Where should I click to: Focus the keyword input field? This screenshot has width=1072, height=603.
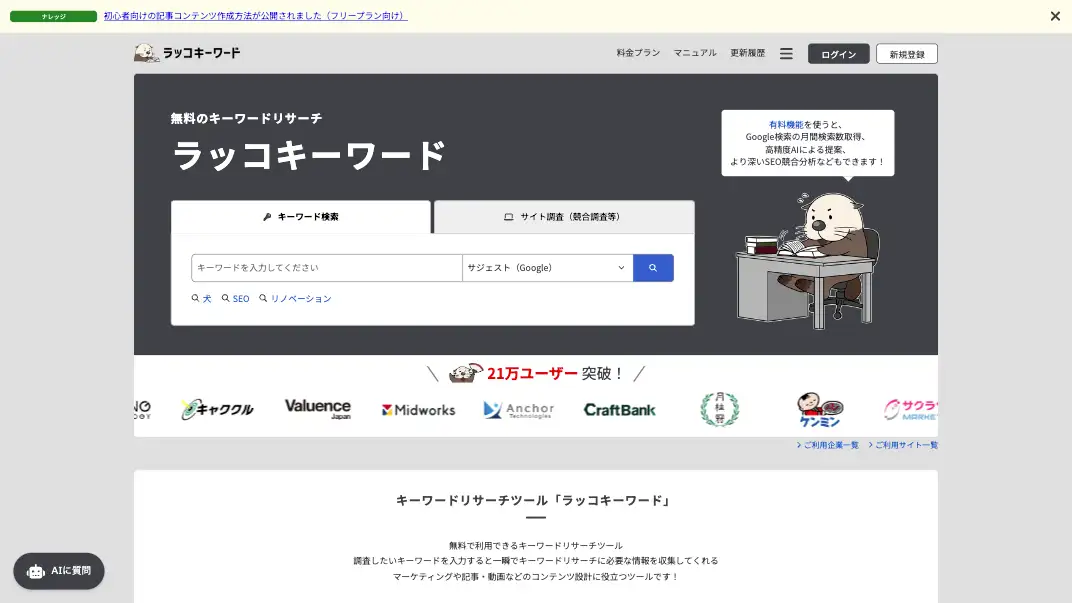[x=327, y=267]
